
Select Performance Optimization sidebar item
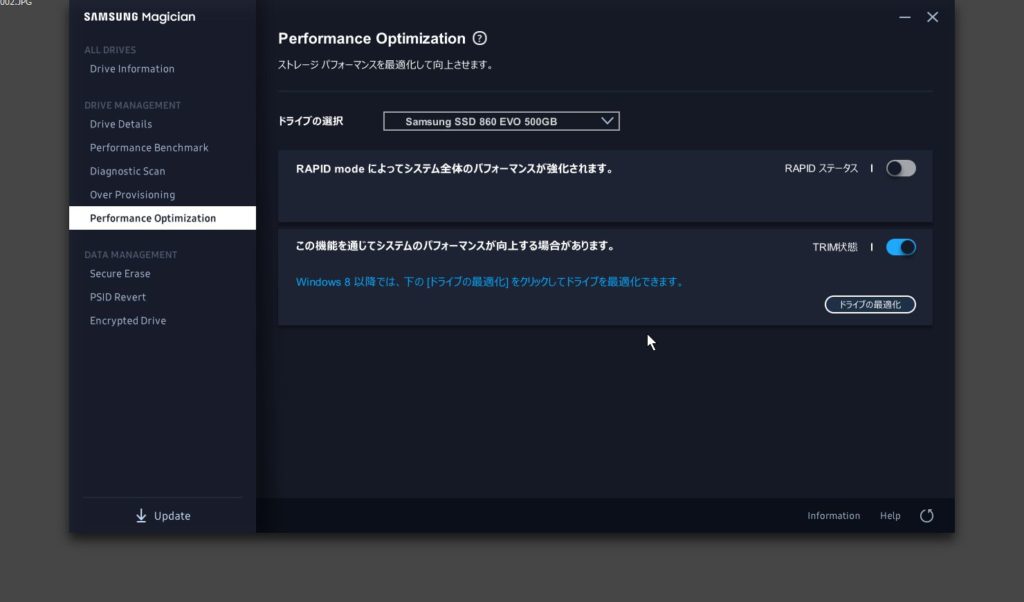pyautogui.click(x=163, y=218)
